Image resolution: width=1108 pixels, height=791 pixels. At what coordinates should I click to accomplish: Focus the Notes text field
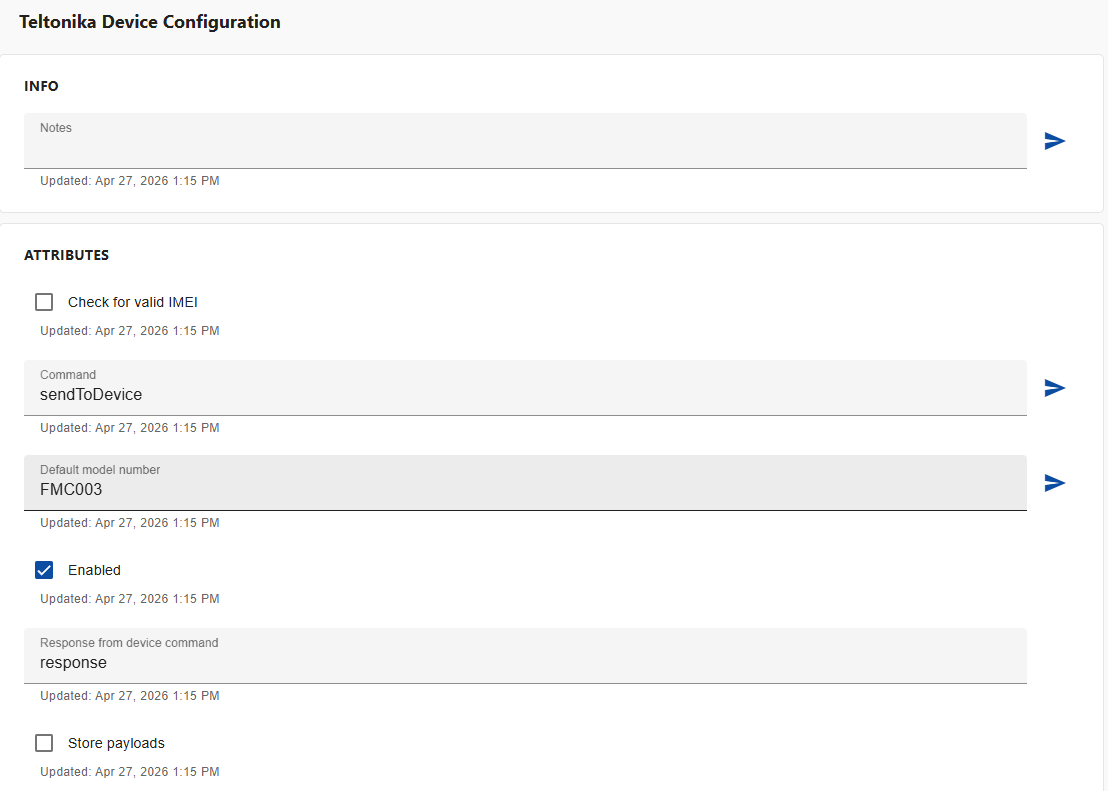pyautogui.click(x=525, y=146)
